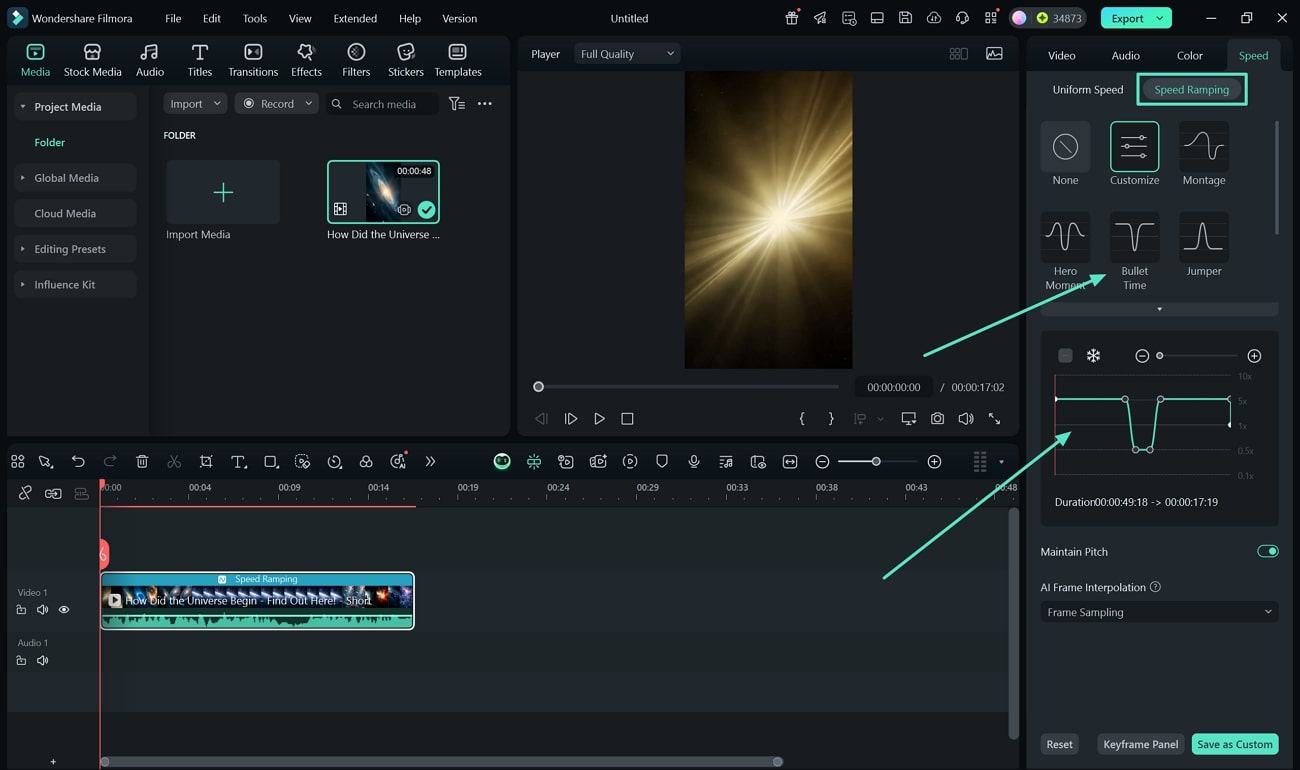Image resolution: width=1300 pixels, height=770 pixels.
Task: Select the Hero Moment speed preset
Action: click(1065, 251)
